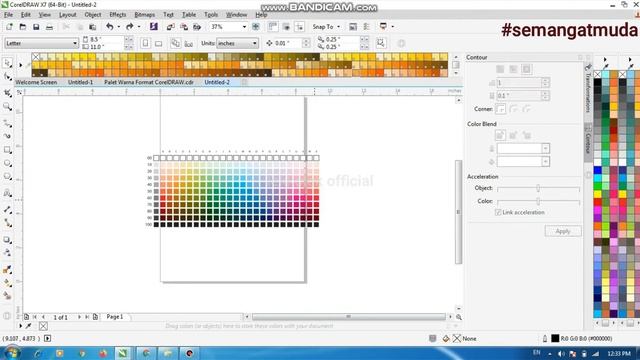Switch to the Welcome Screen tab
640x360 pixels.
(x=36, y=82)
